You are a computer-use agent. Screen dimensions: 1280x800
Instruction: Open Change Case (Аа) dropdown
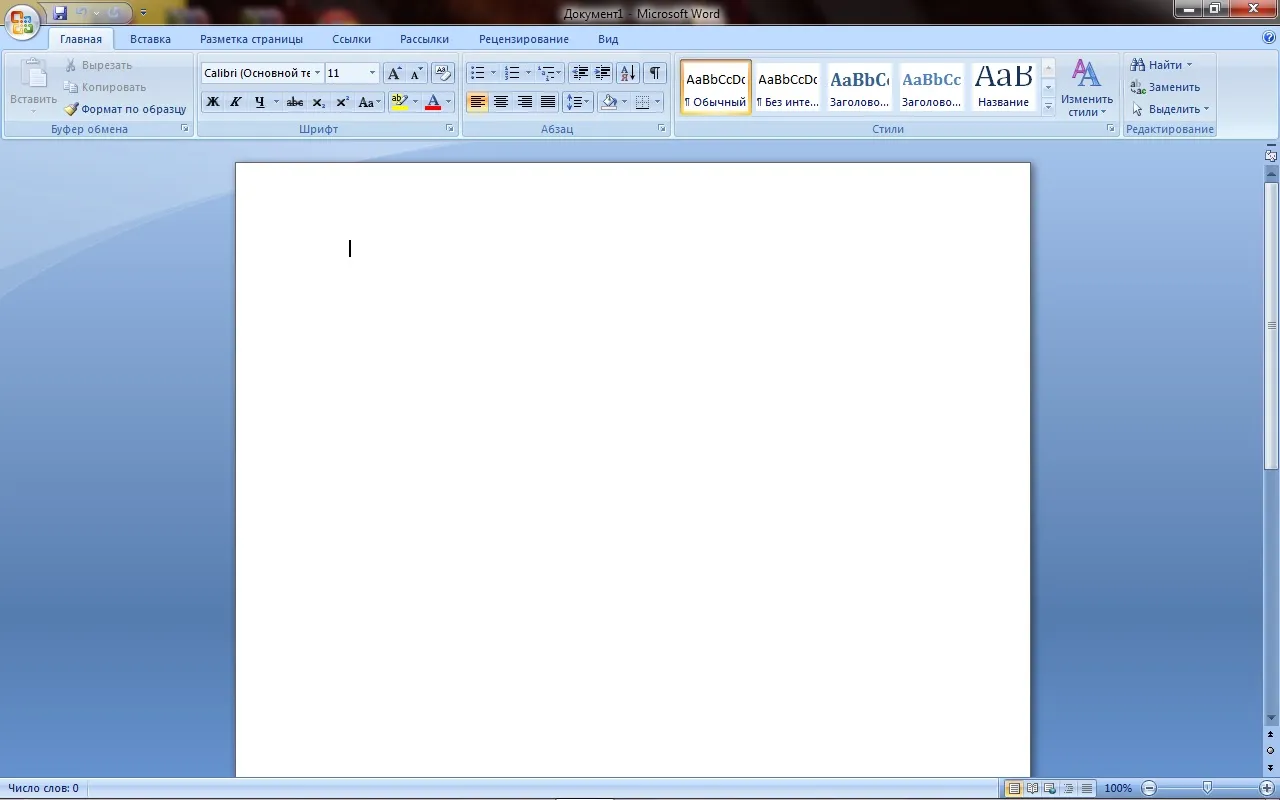tap(370, 102)
